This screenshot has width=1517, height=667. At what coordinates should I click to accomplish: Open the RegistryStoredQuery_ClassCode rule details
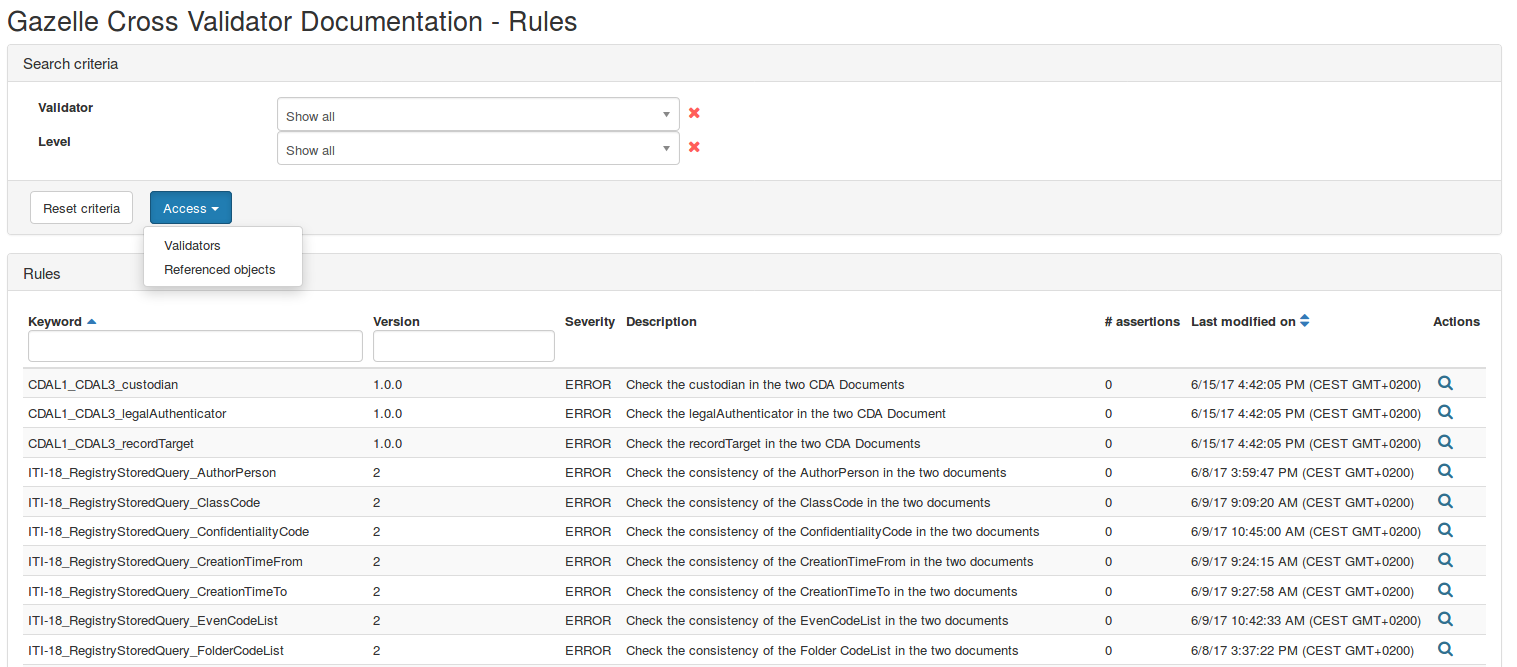pos(1444,501)
